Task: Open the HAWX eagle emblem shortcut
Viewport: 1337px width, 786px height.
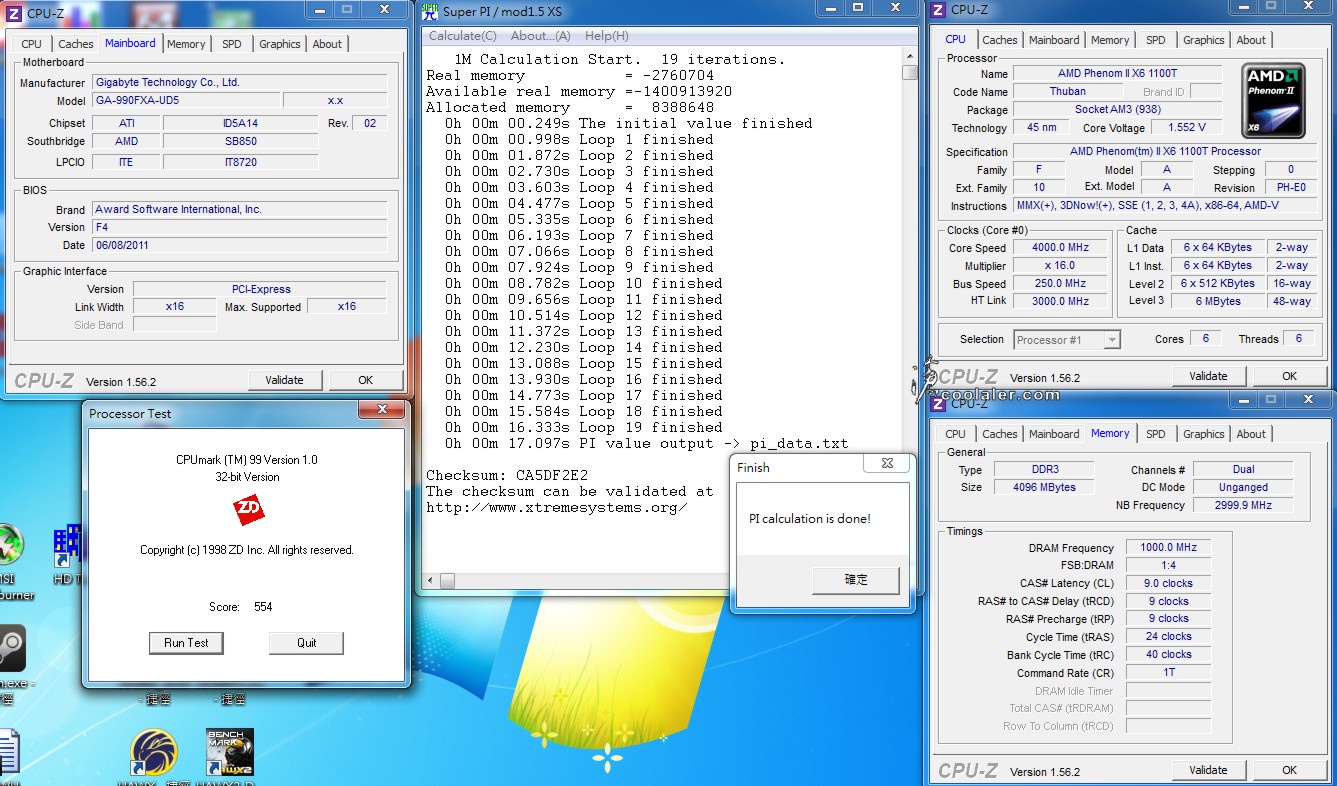Action: coord(154,755)
